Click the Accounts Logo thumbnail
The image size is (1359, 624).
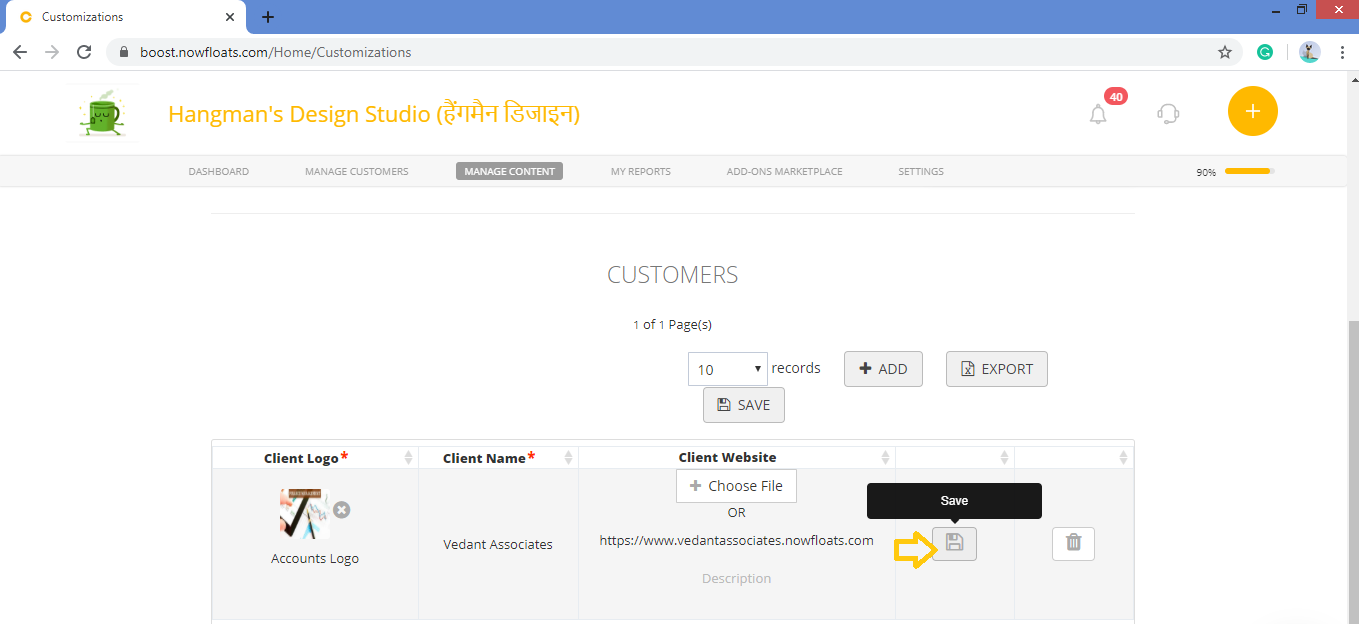click(x=304, y=514)
